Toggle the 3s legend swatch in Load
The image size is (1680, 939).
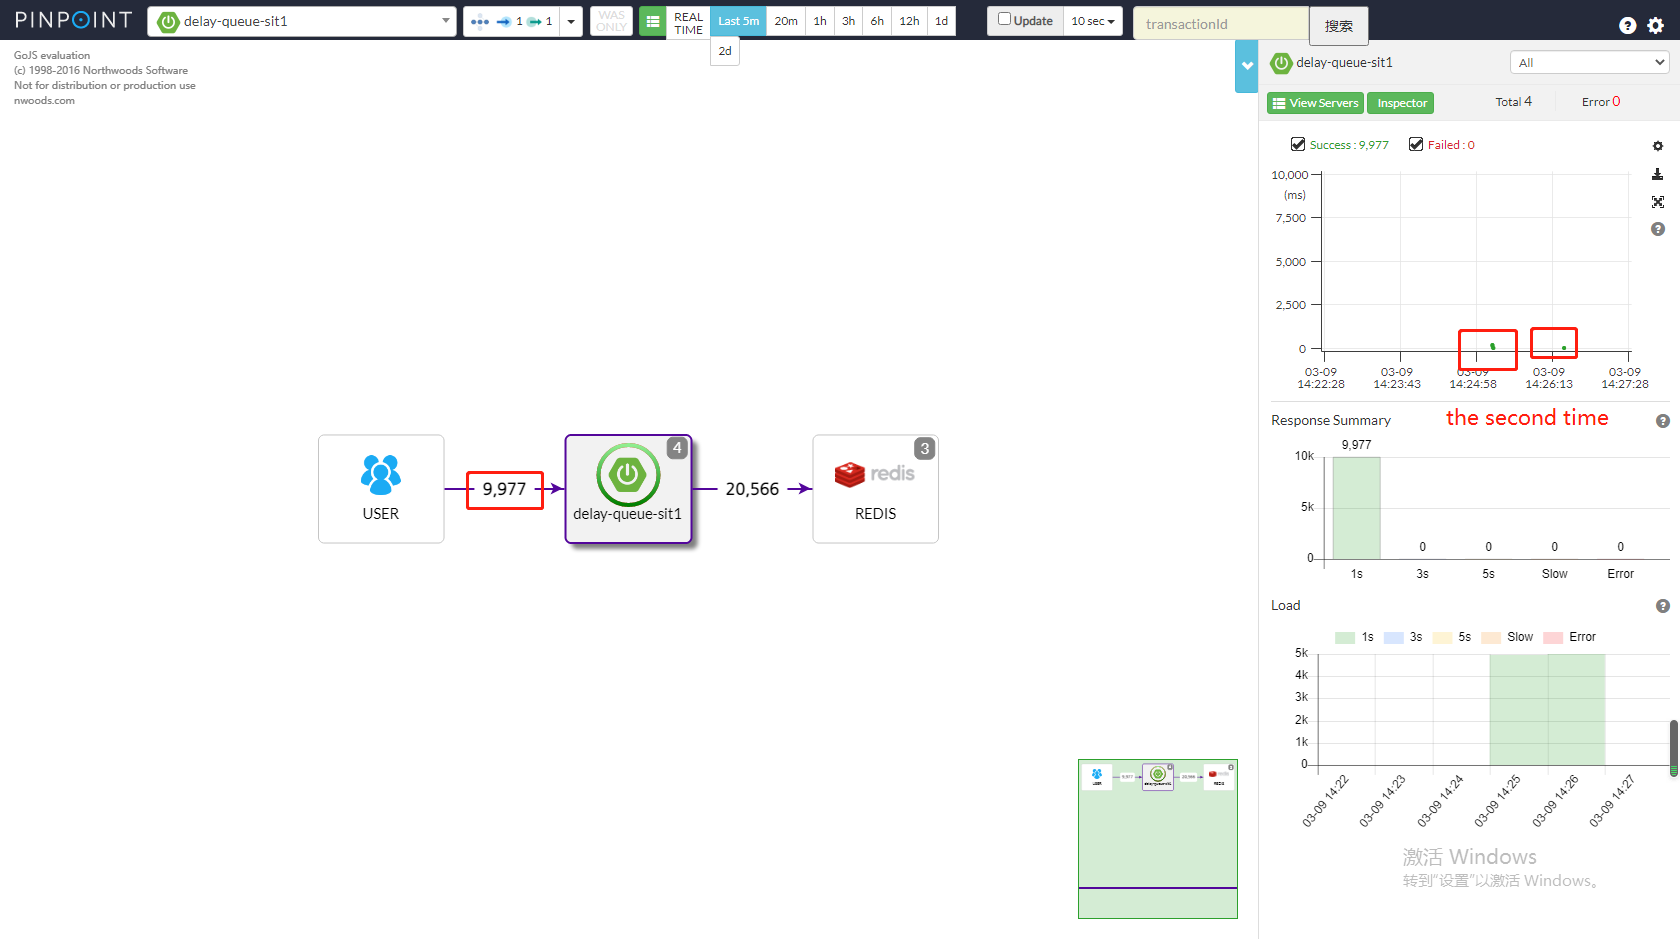click(1394, 637)
